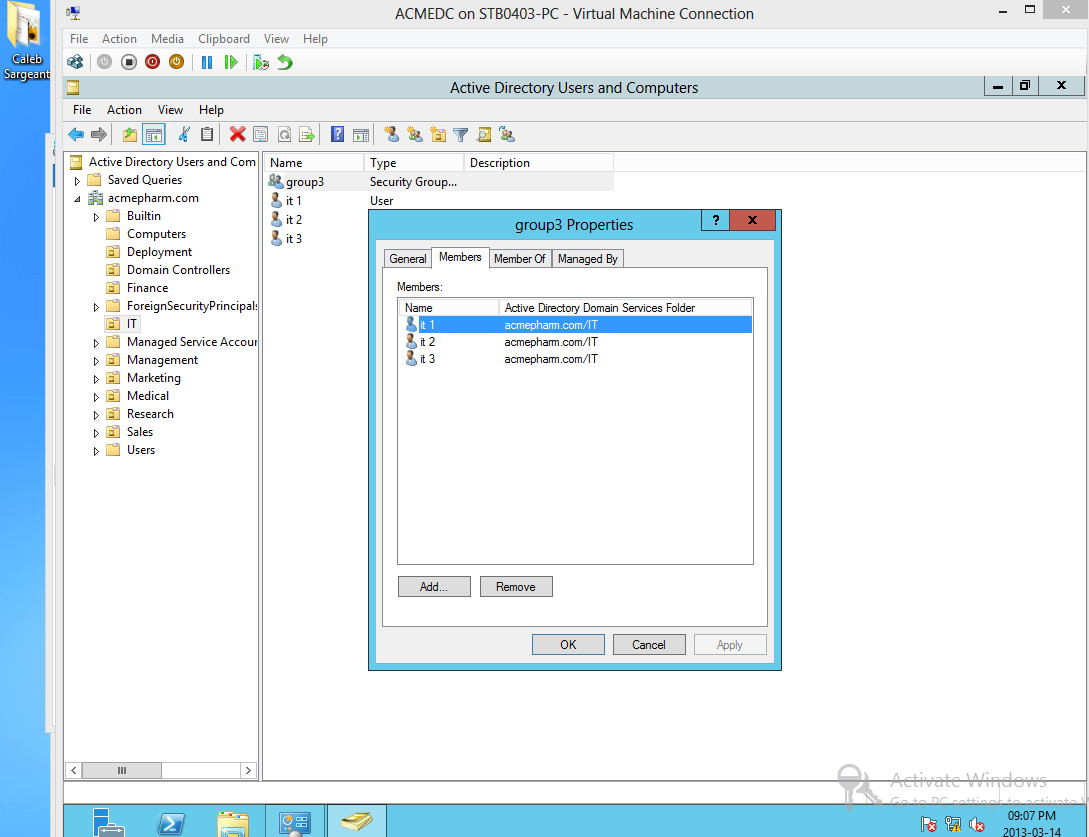Expand the Marketing OU
1089x837 pixels.
96,379
